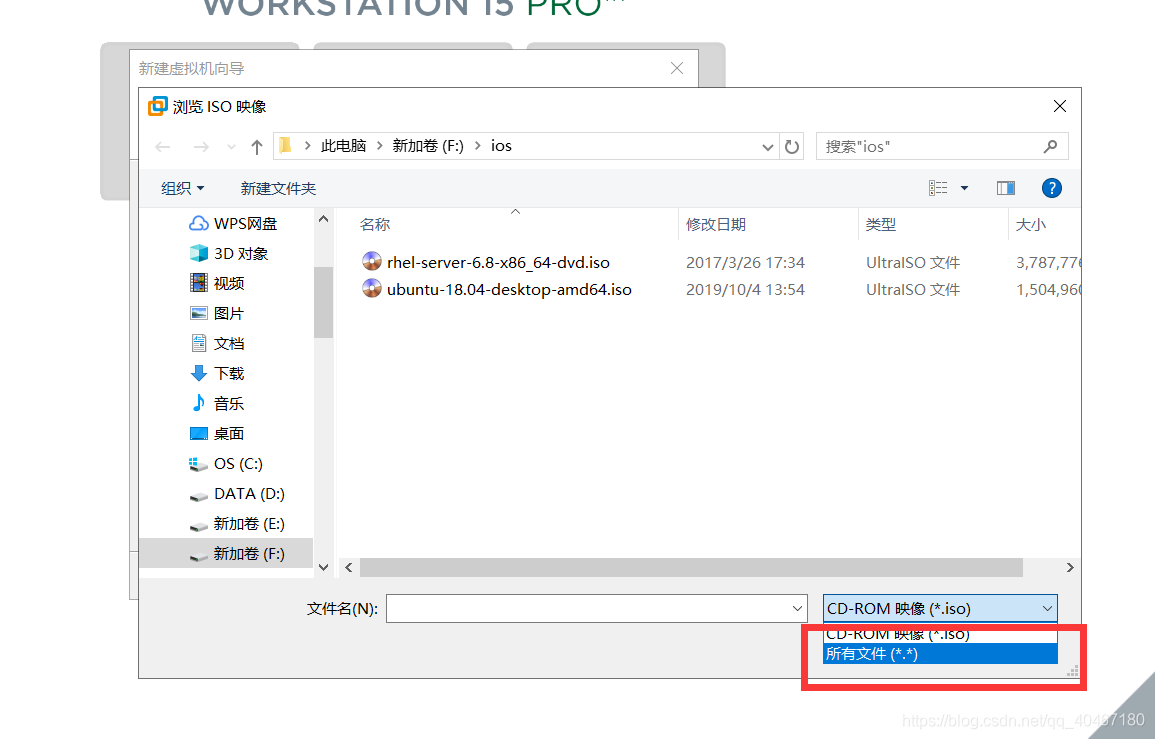
Task: Open help with question mark icon
Action: point(1051,188)
